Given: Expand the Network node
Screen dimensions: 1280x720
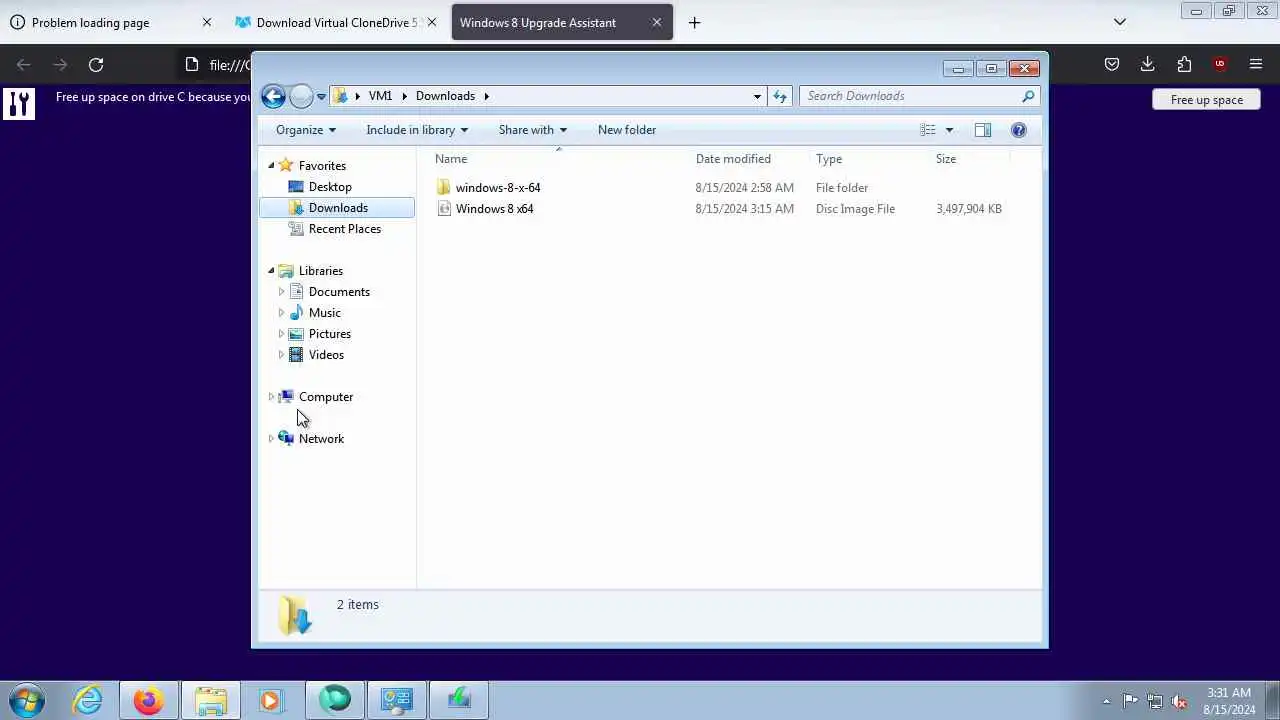Looking at the screenshot, I should (x=271, y=439).
